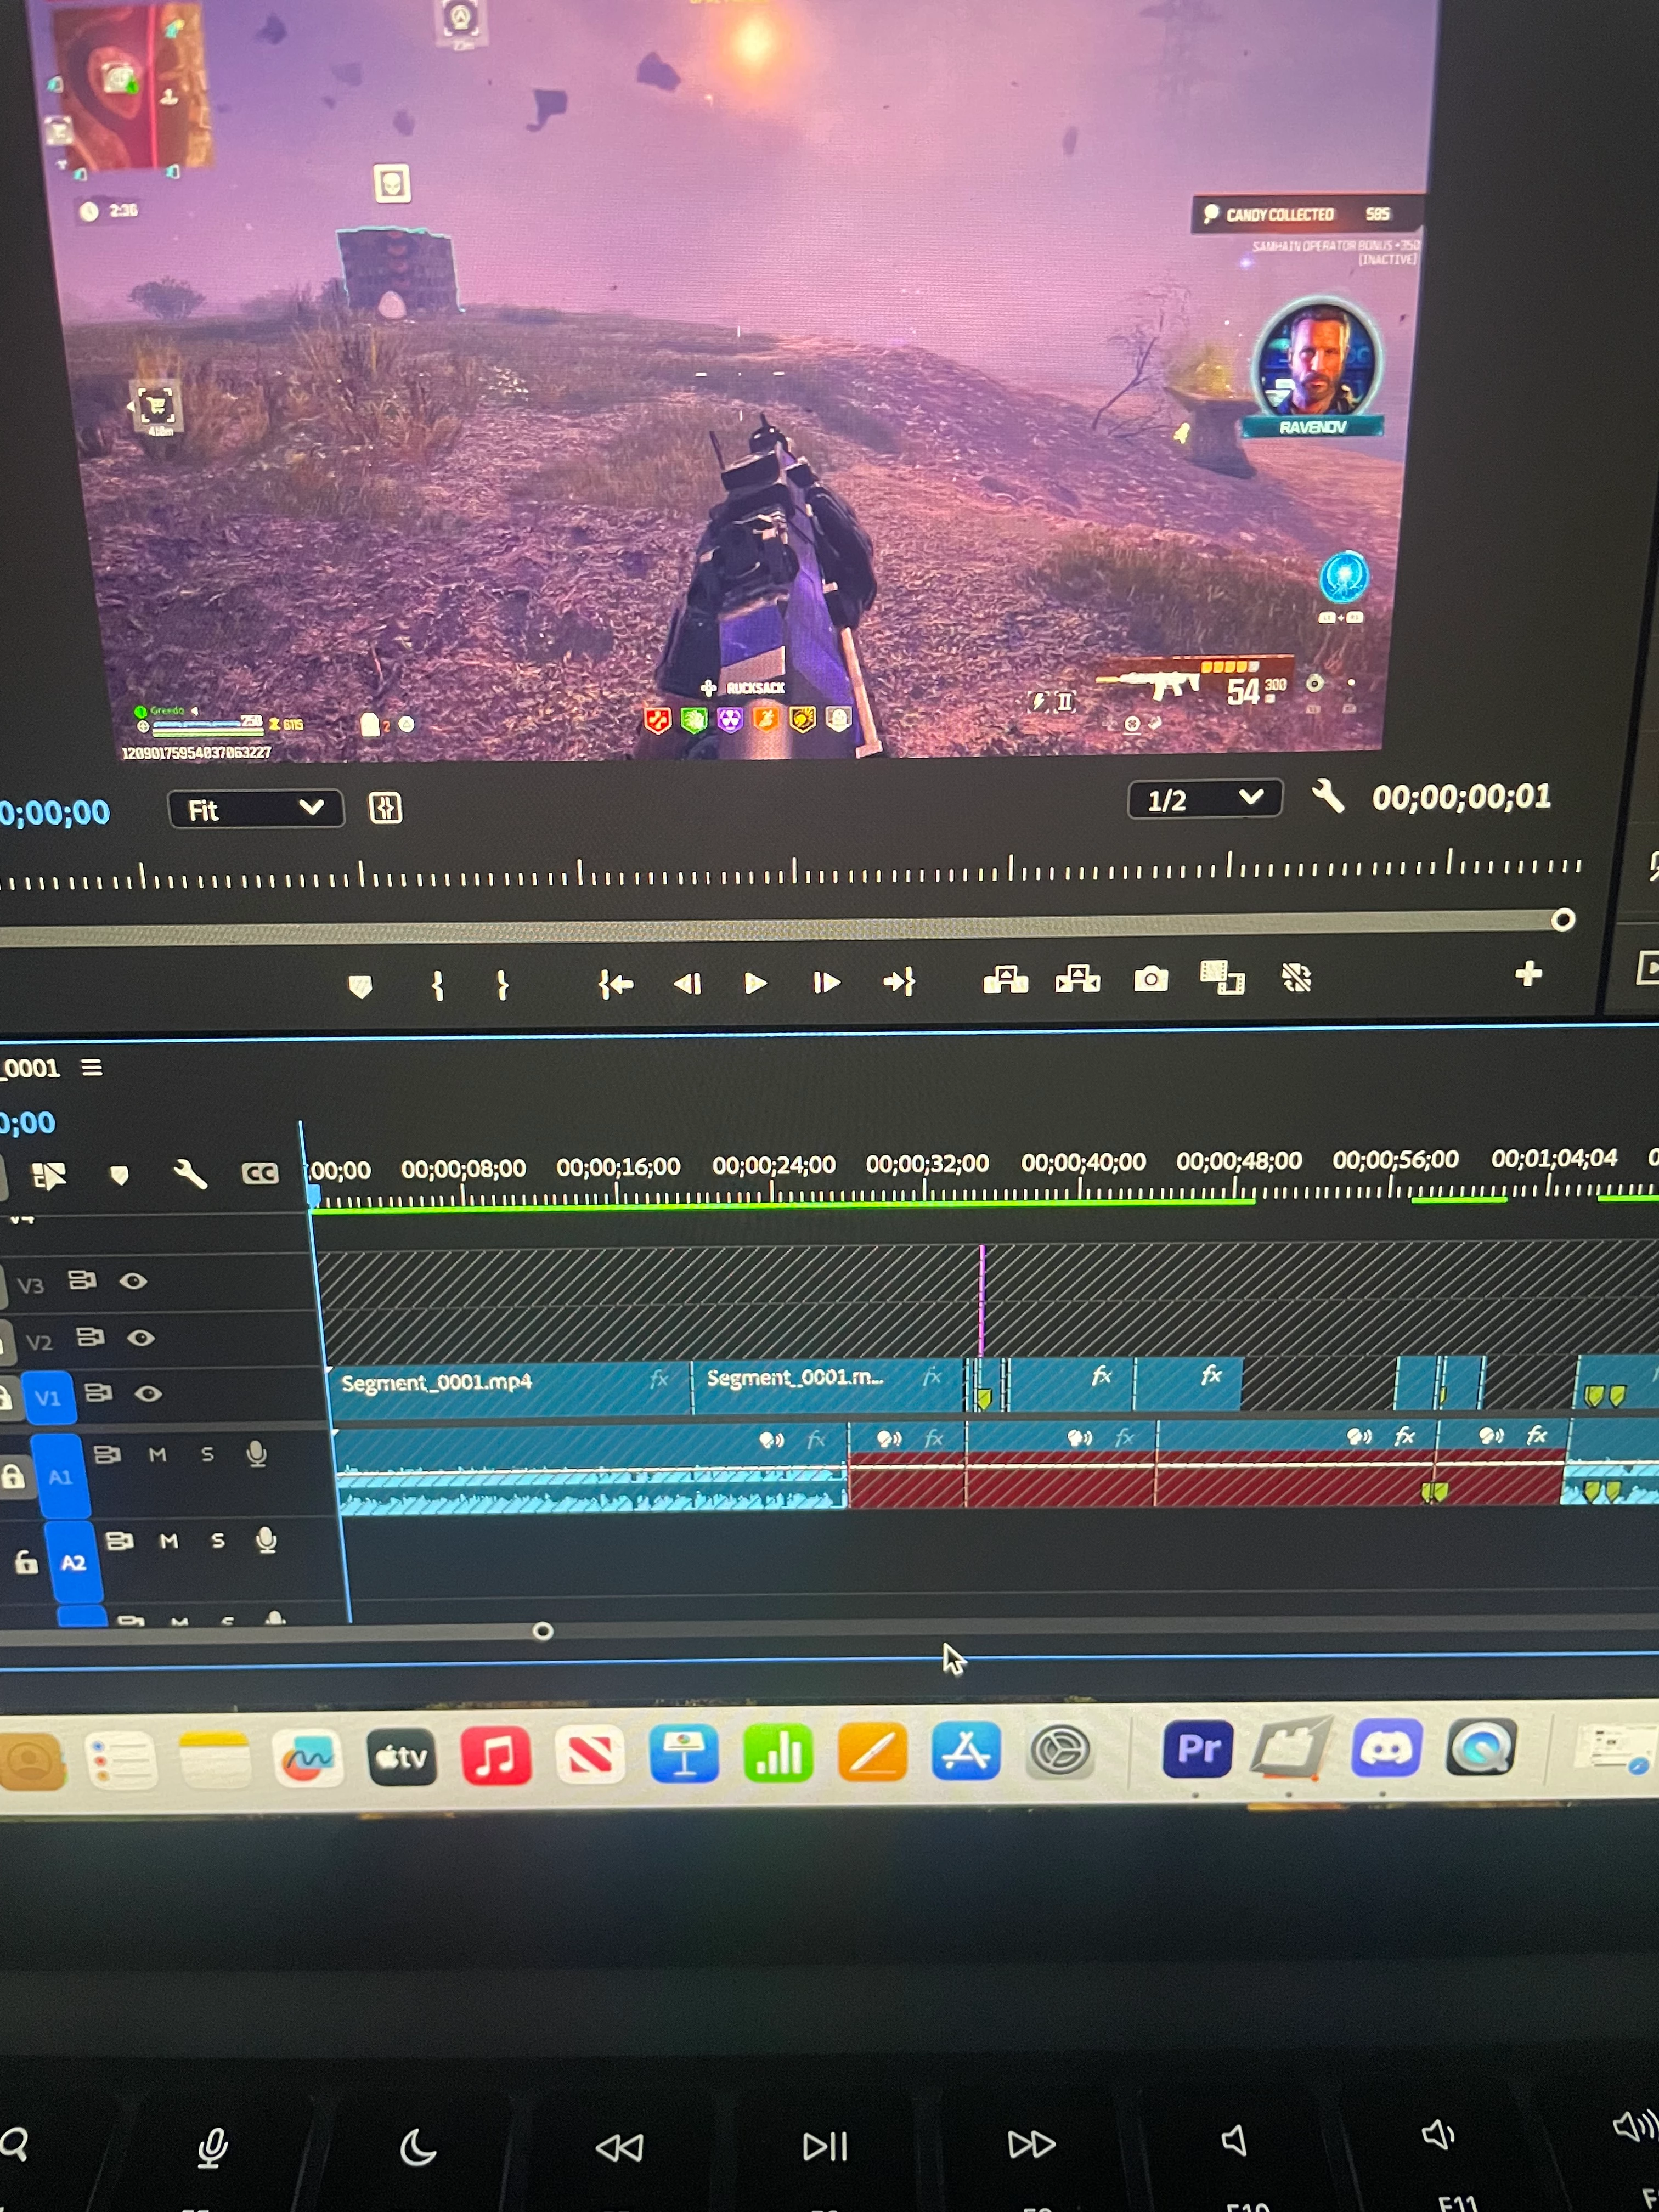1659x2212 pixels.
Task: Mute the A1 audio track
Action: (x=157, y=1455)
